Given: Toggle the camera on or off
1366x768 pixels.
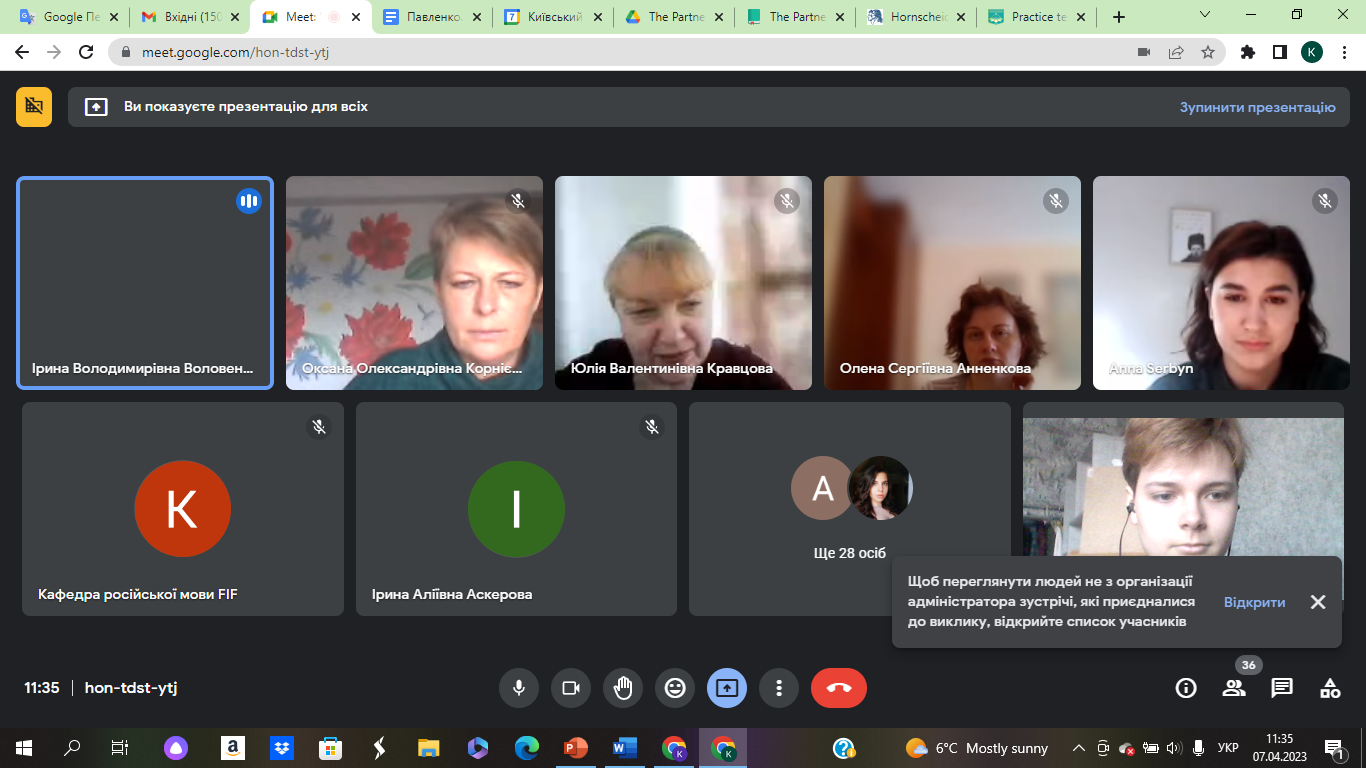Looking at the screenshot, I should (x=571, y=688).
